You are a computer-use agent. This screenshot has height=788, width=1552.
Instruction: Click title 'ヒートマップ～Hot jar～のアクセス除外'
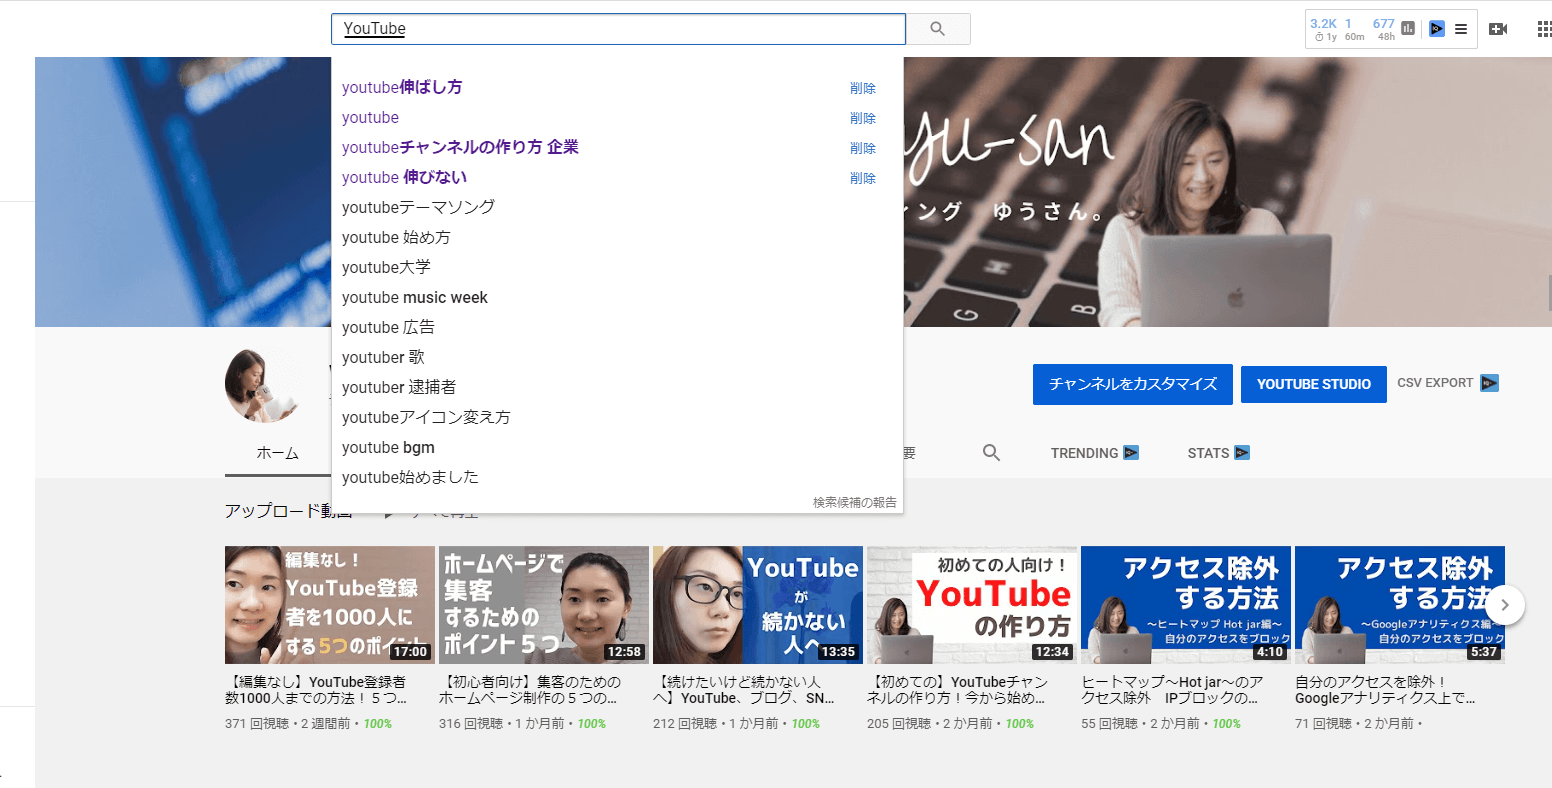click(x=1172, y=690)
